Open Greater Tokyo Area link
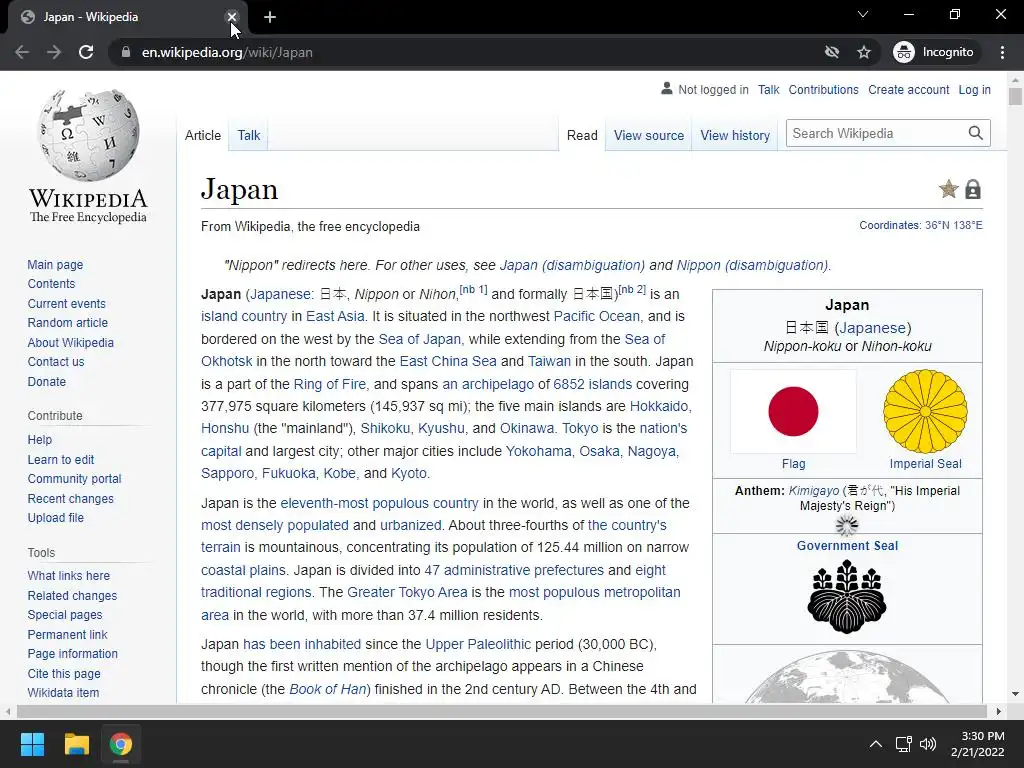The image size is (1024, 768). tap(407, 592)
